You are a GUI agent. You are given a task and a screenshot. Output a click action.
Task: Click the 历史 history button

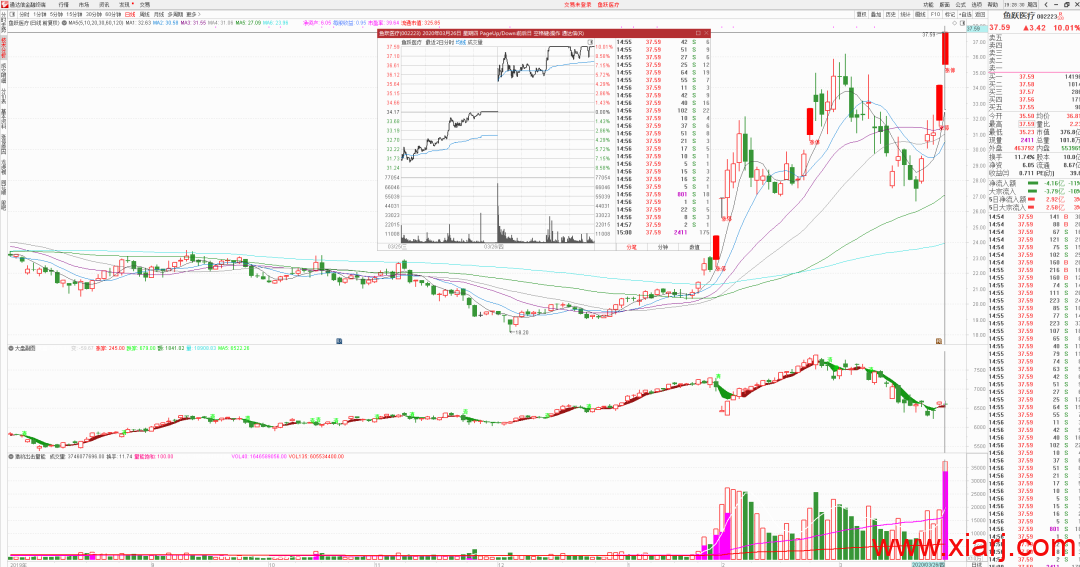click(x=891, y=14)
